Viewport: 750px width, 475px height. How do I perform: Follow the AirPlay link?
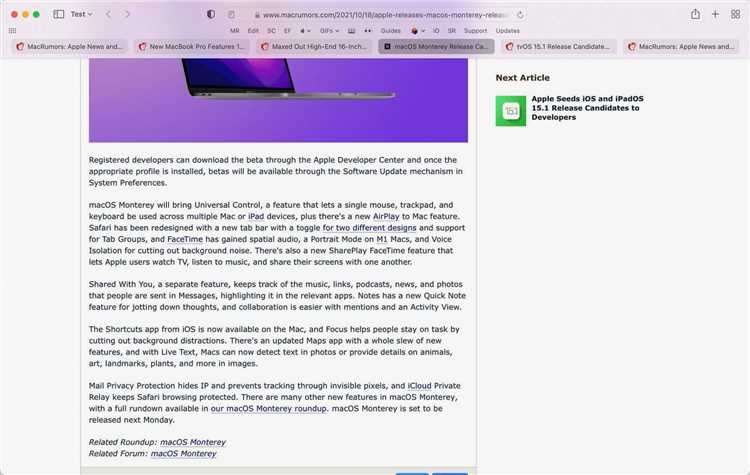(x=386, y=216)
